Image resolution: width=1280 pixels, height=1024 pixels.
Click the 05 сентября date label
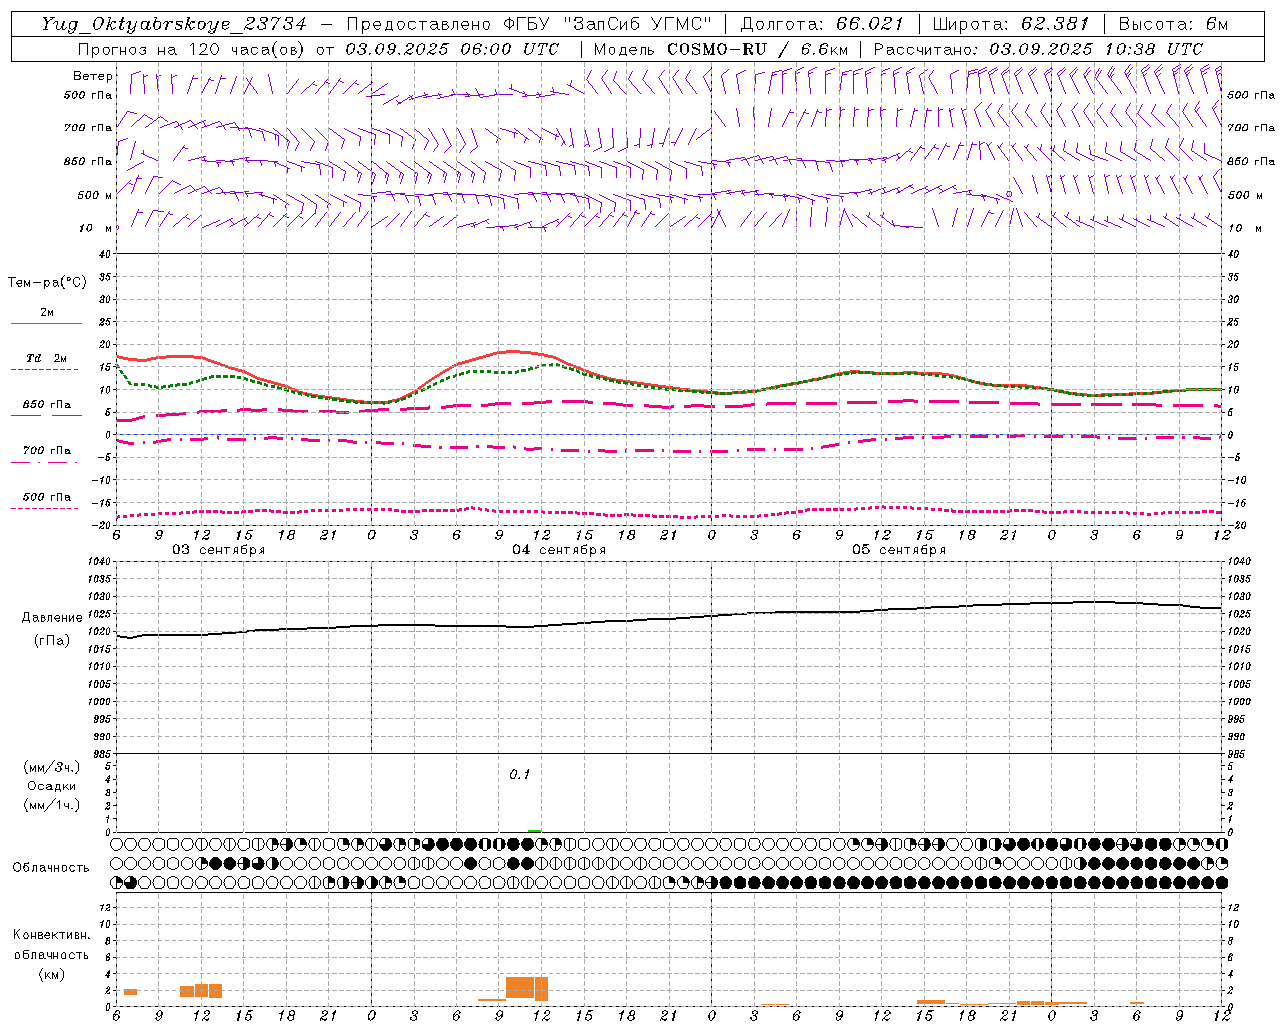pos(899,550)
